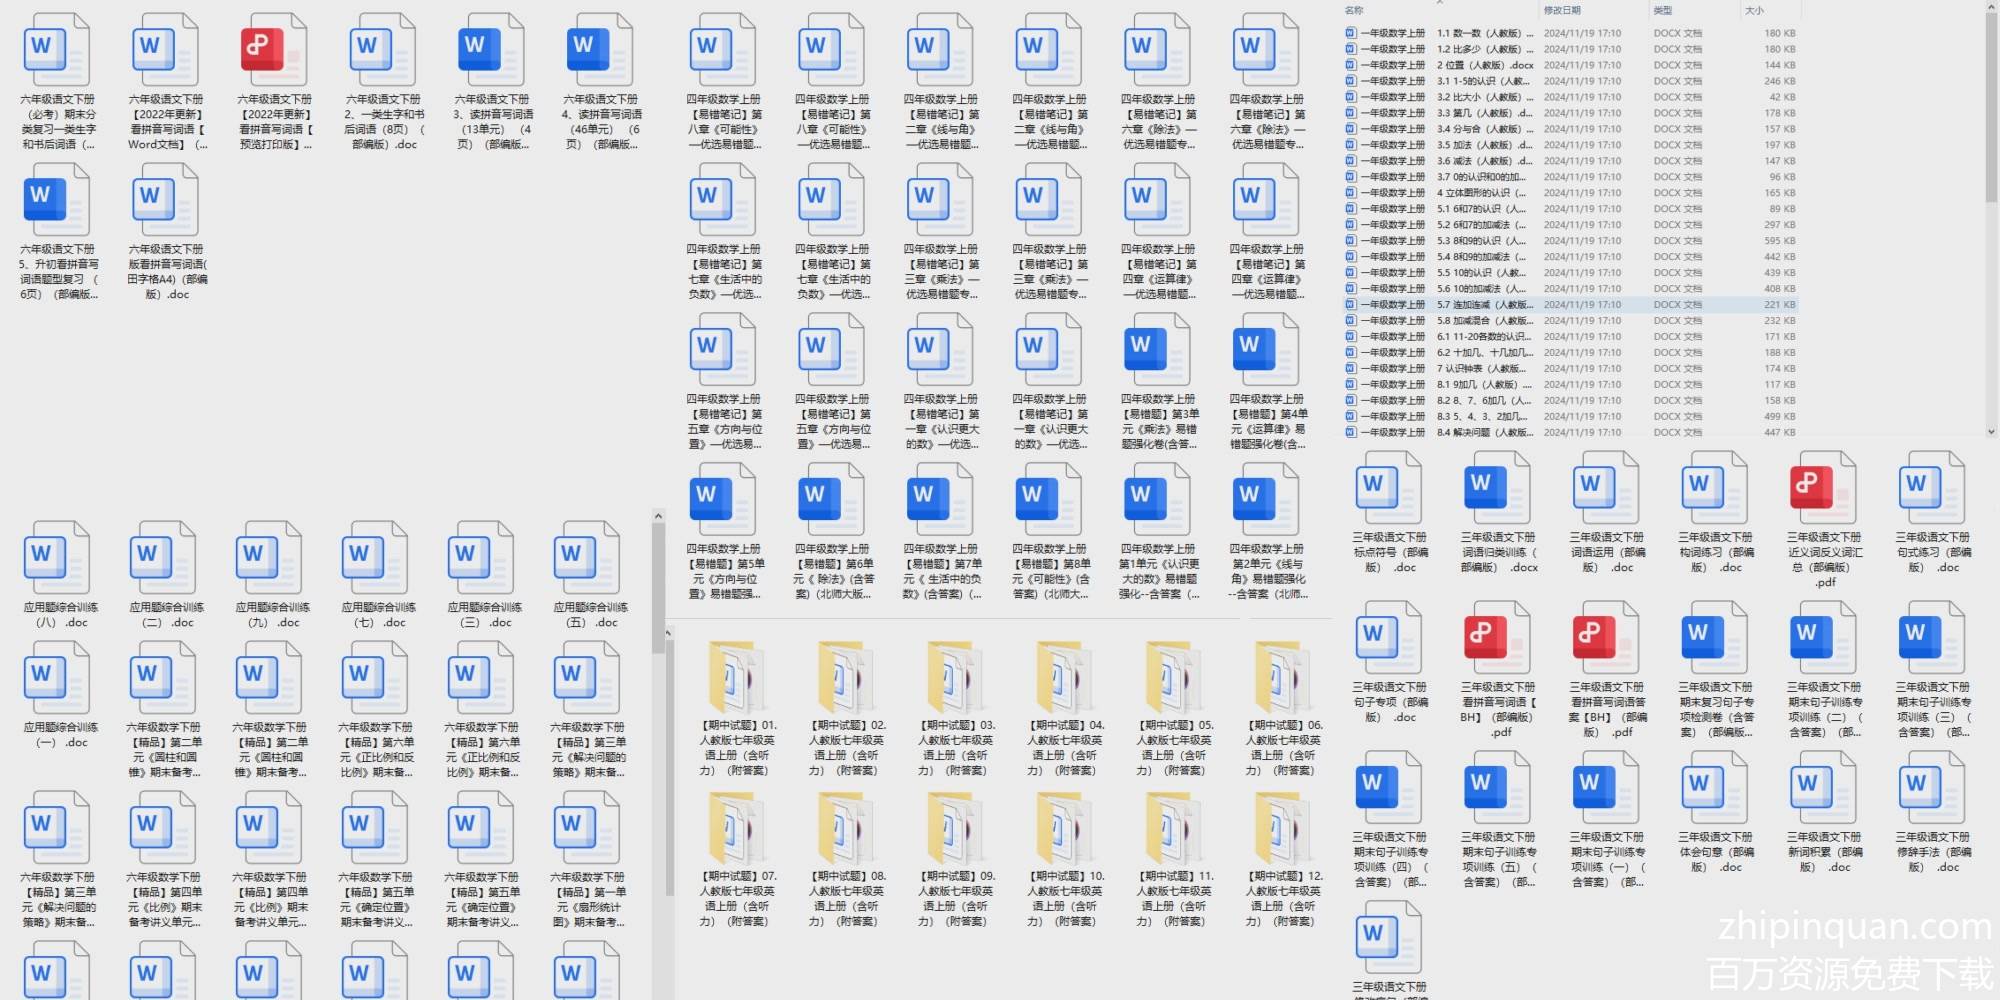Sort file list by 大小 column

tap(1754, 10)
